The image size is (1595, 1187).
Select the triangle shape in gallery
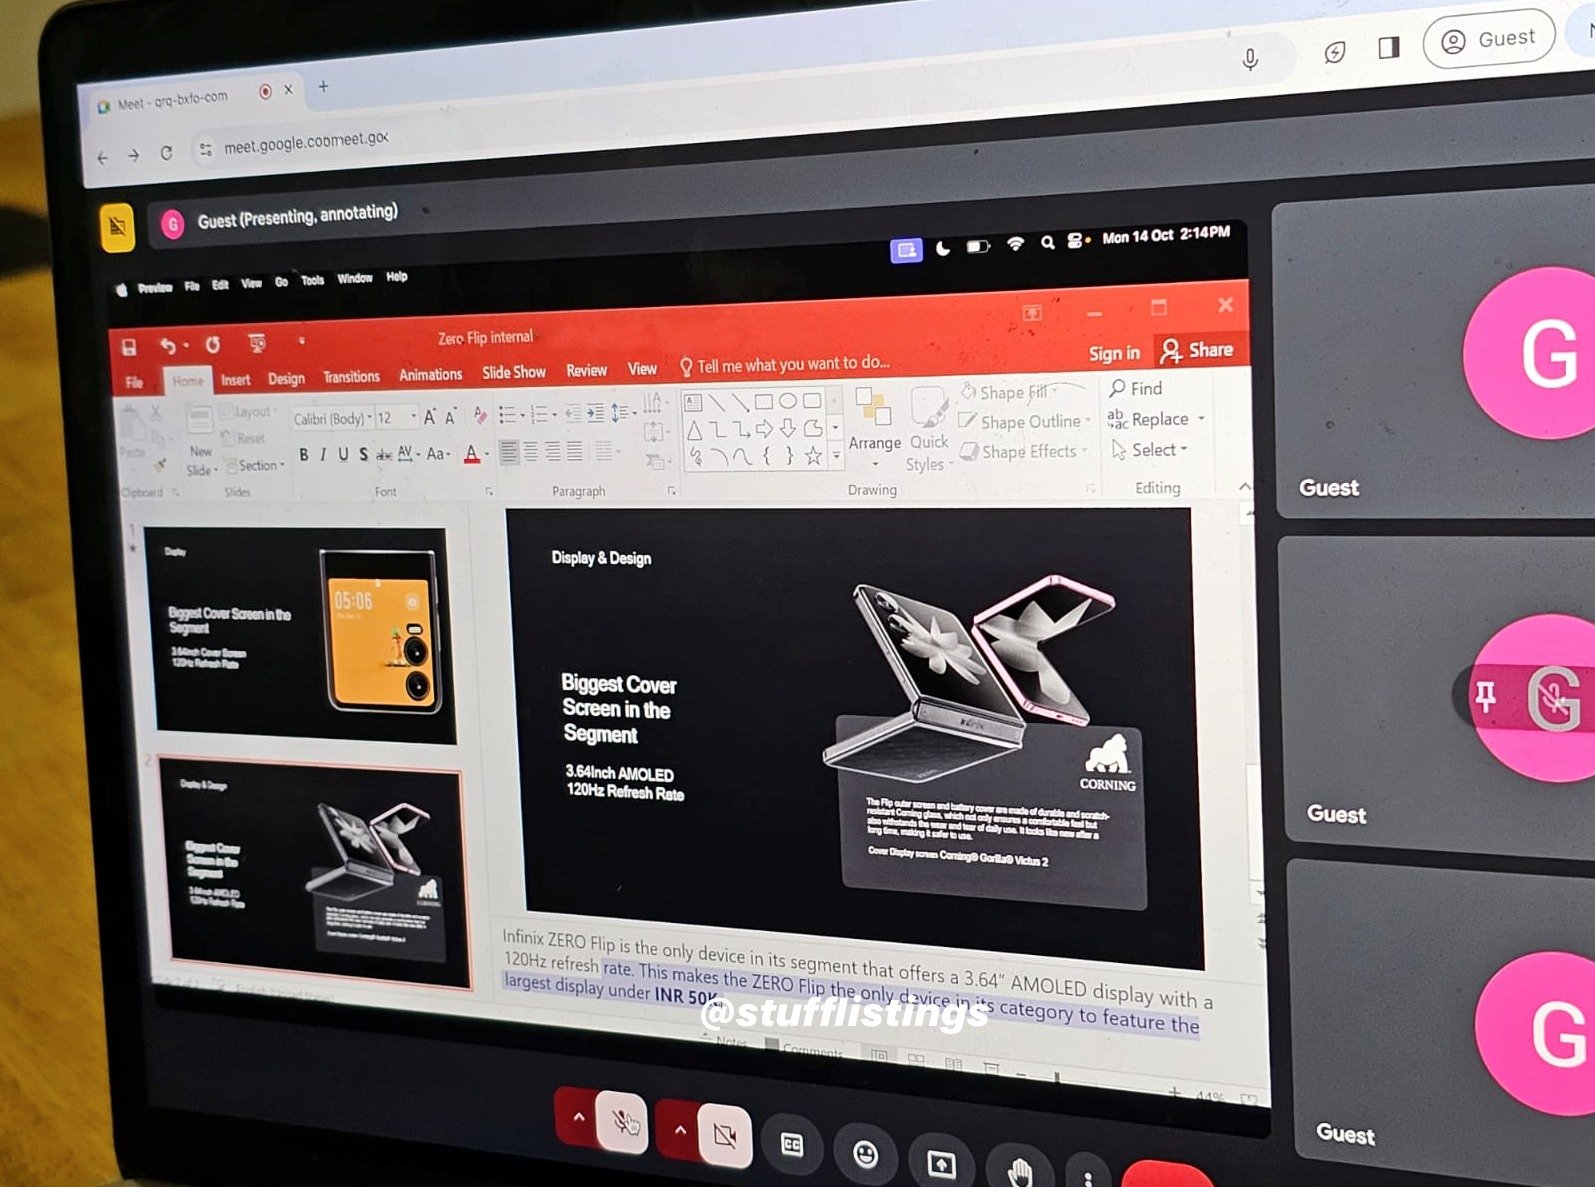(x=694, y=431)
